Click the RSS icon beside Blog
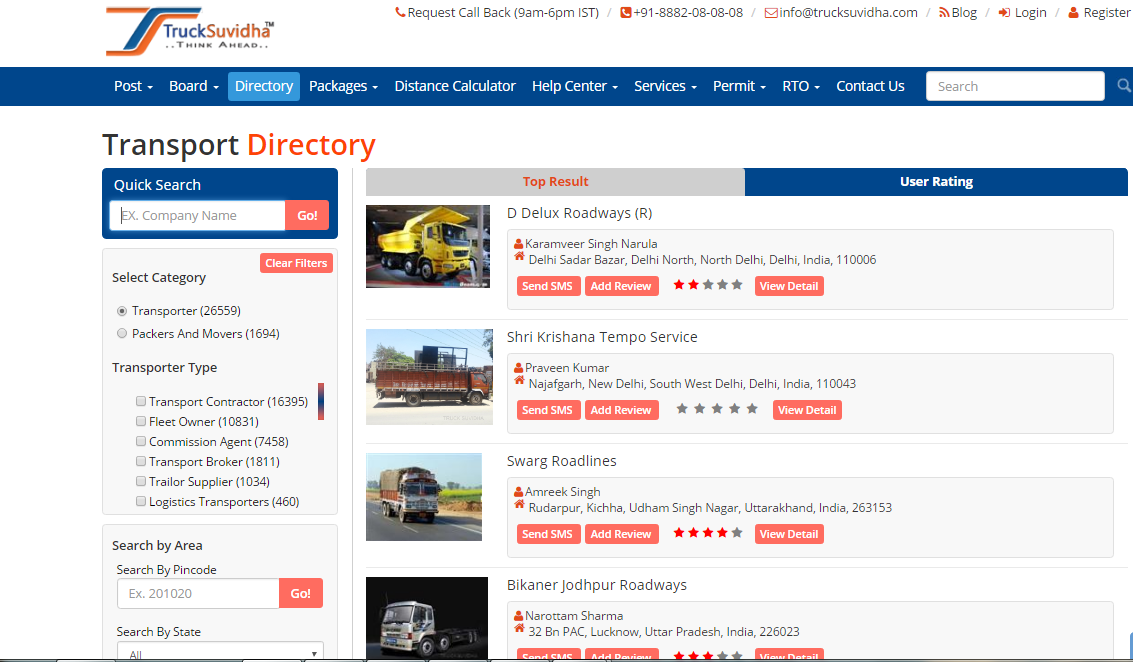 point(944,12)
